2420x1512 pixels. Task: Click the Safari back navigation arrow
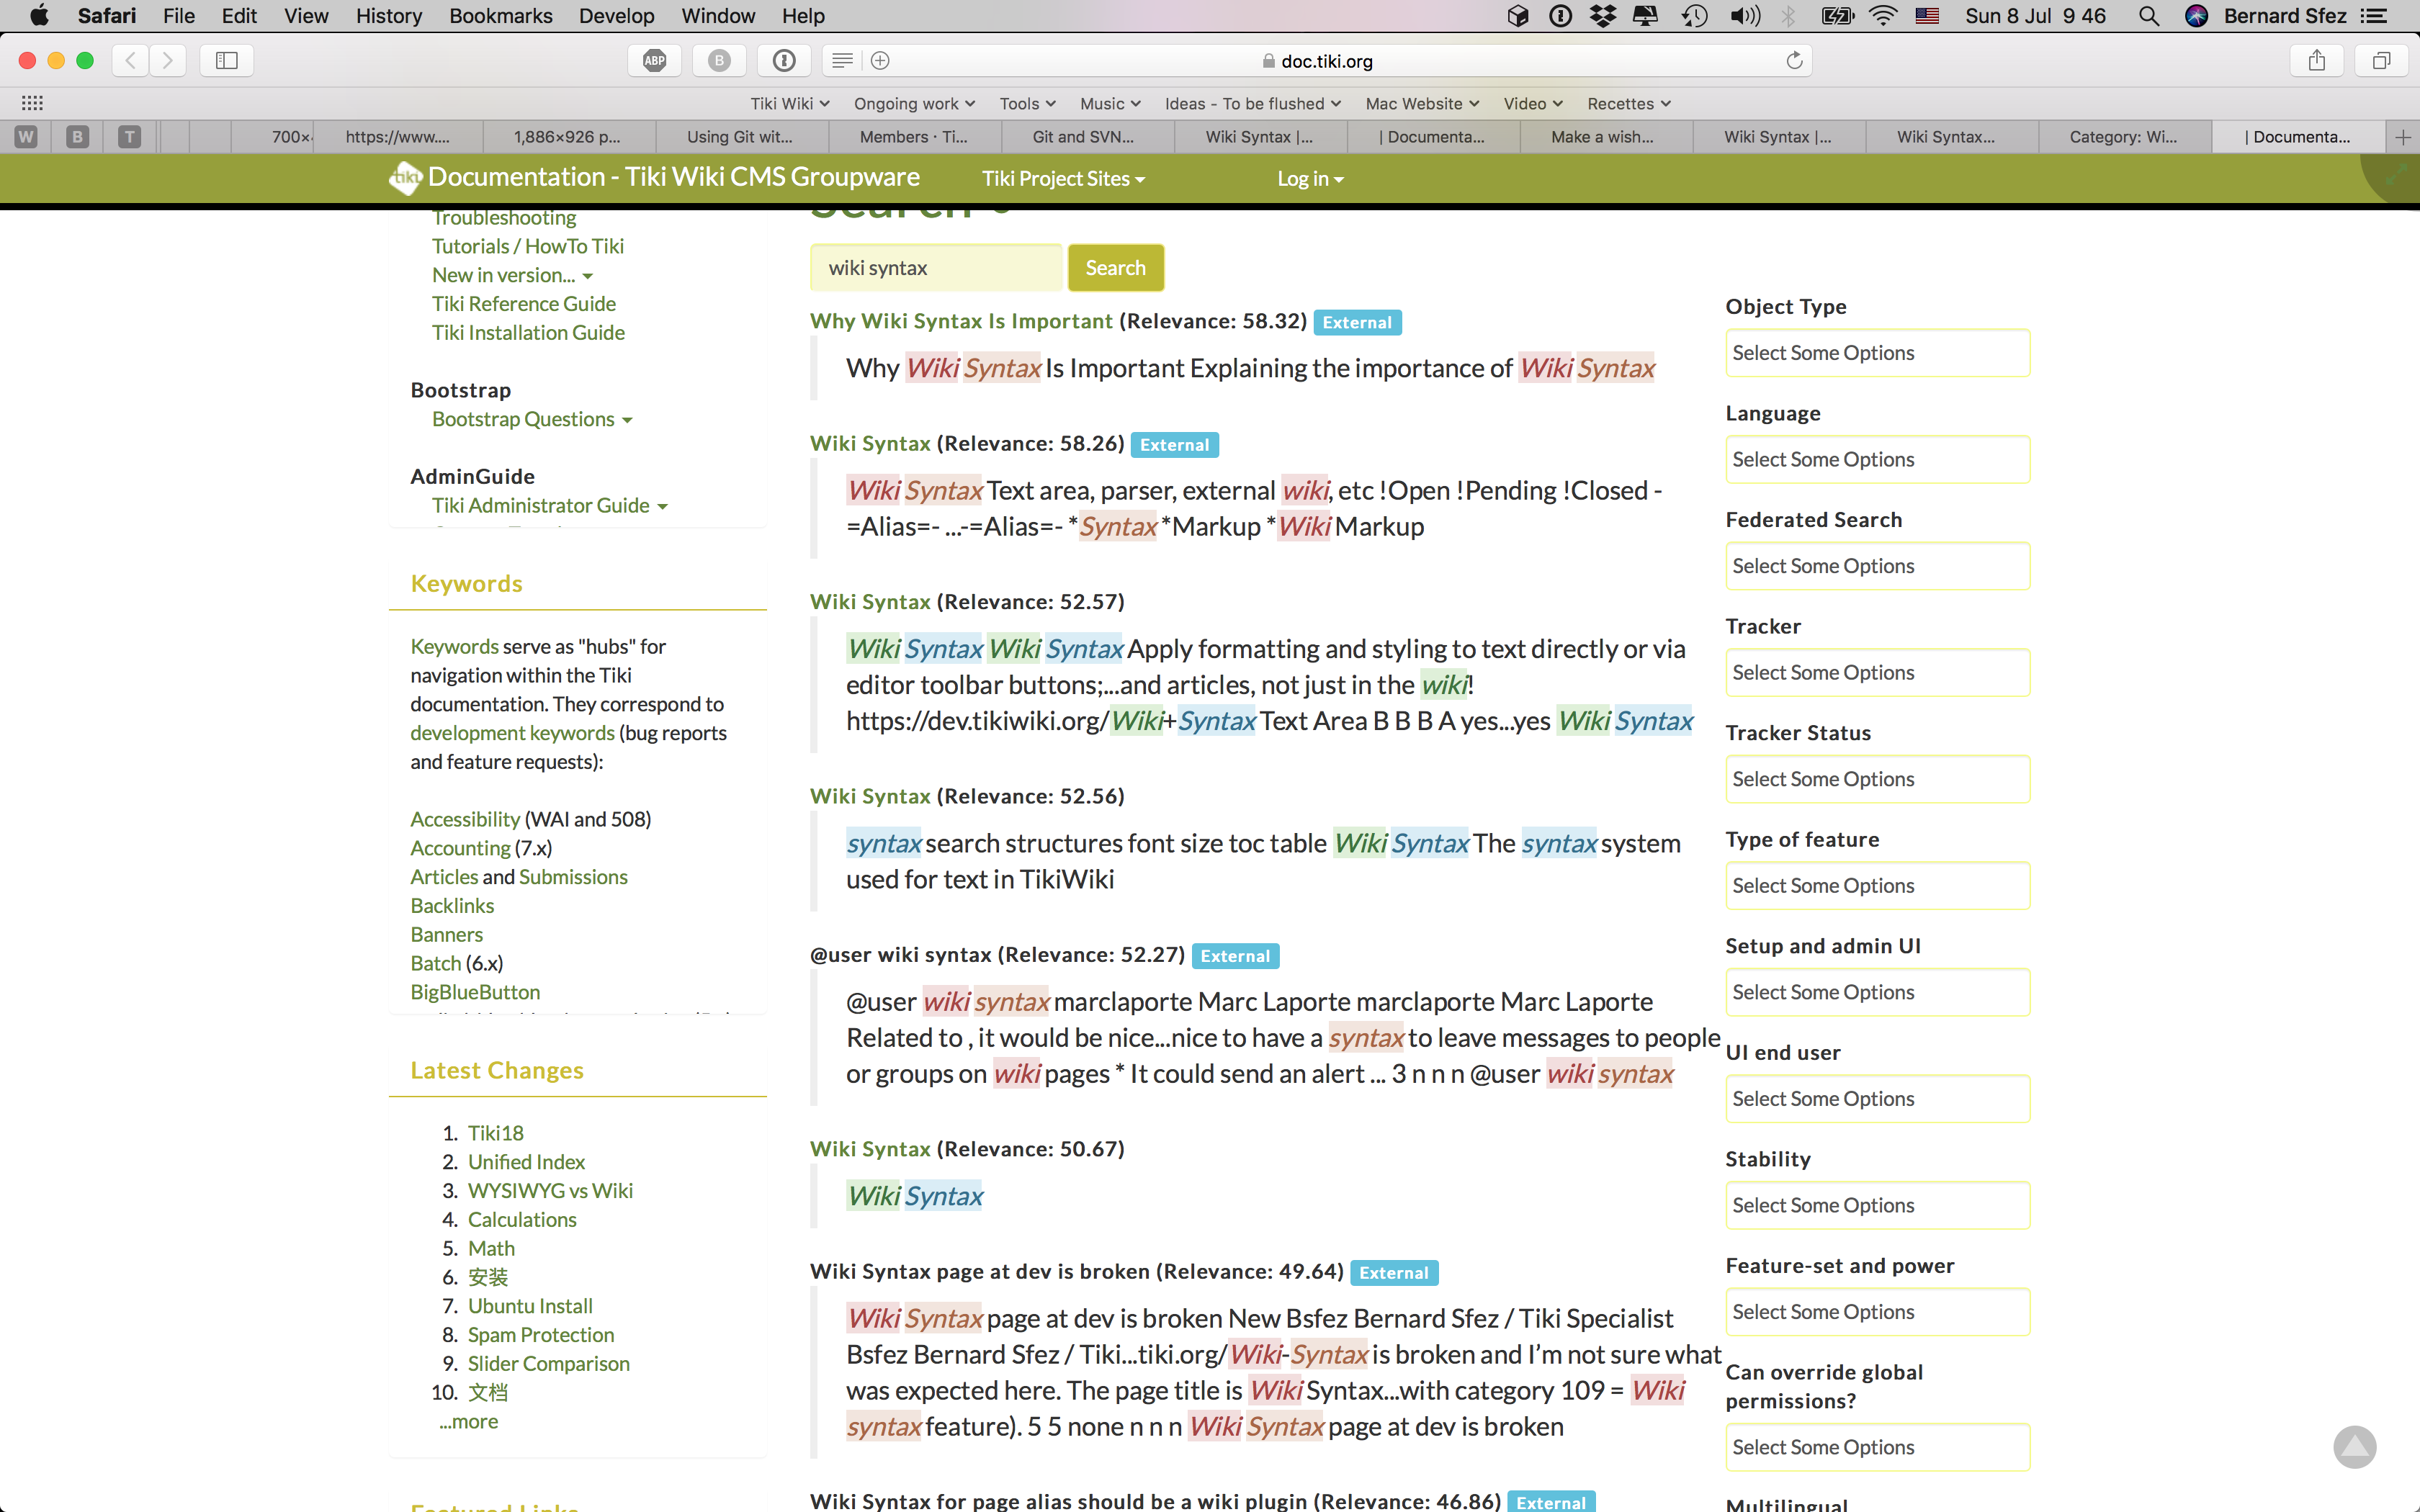[x=130, y=61]
